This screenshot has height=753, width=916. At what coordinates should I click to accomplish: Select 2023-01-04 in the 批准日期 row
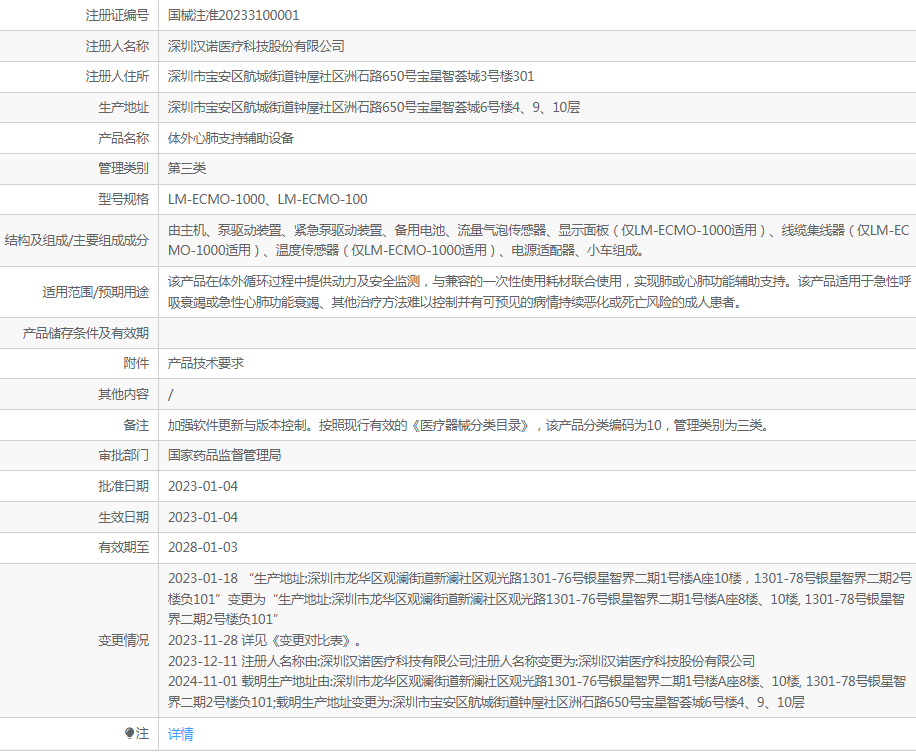coord(203,487)
